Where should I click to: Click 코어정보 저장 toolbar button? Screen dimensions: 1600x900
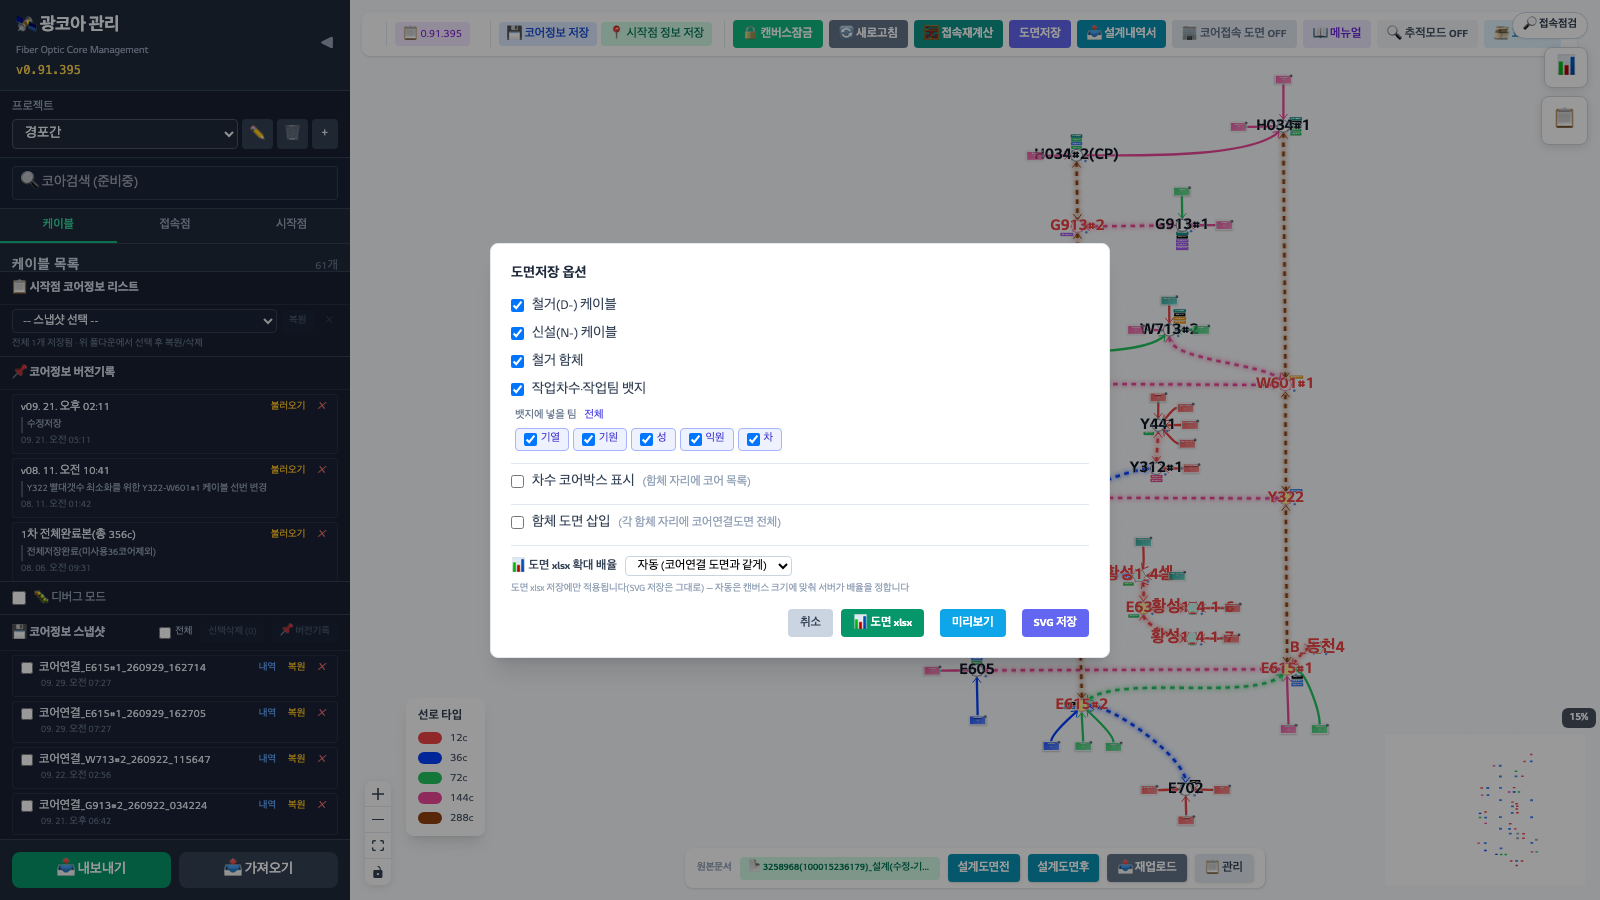click(548, 33)
